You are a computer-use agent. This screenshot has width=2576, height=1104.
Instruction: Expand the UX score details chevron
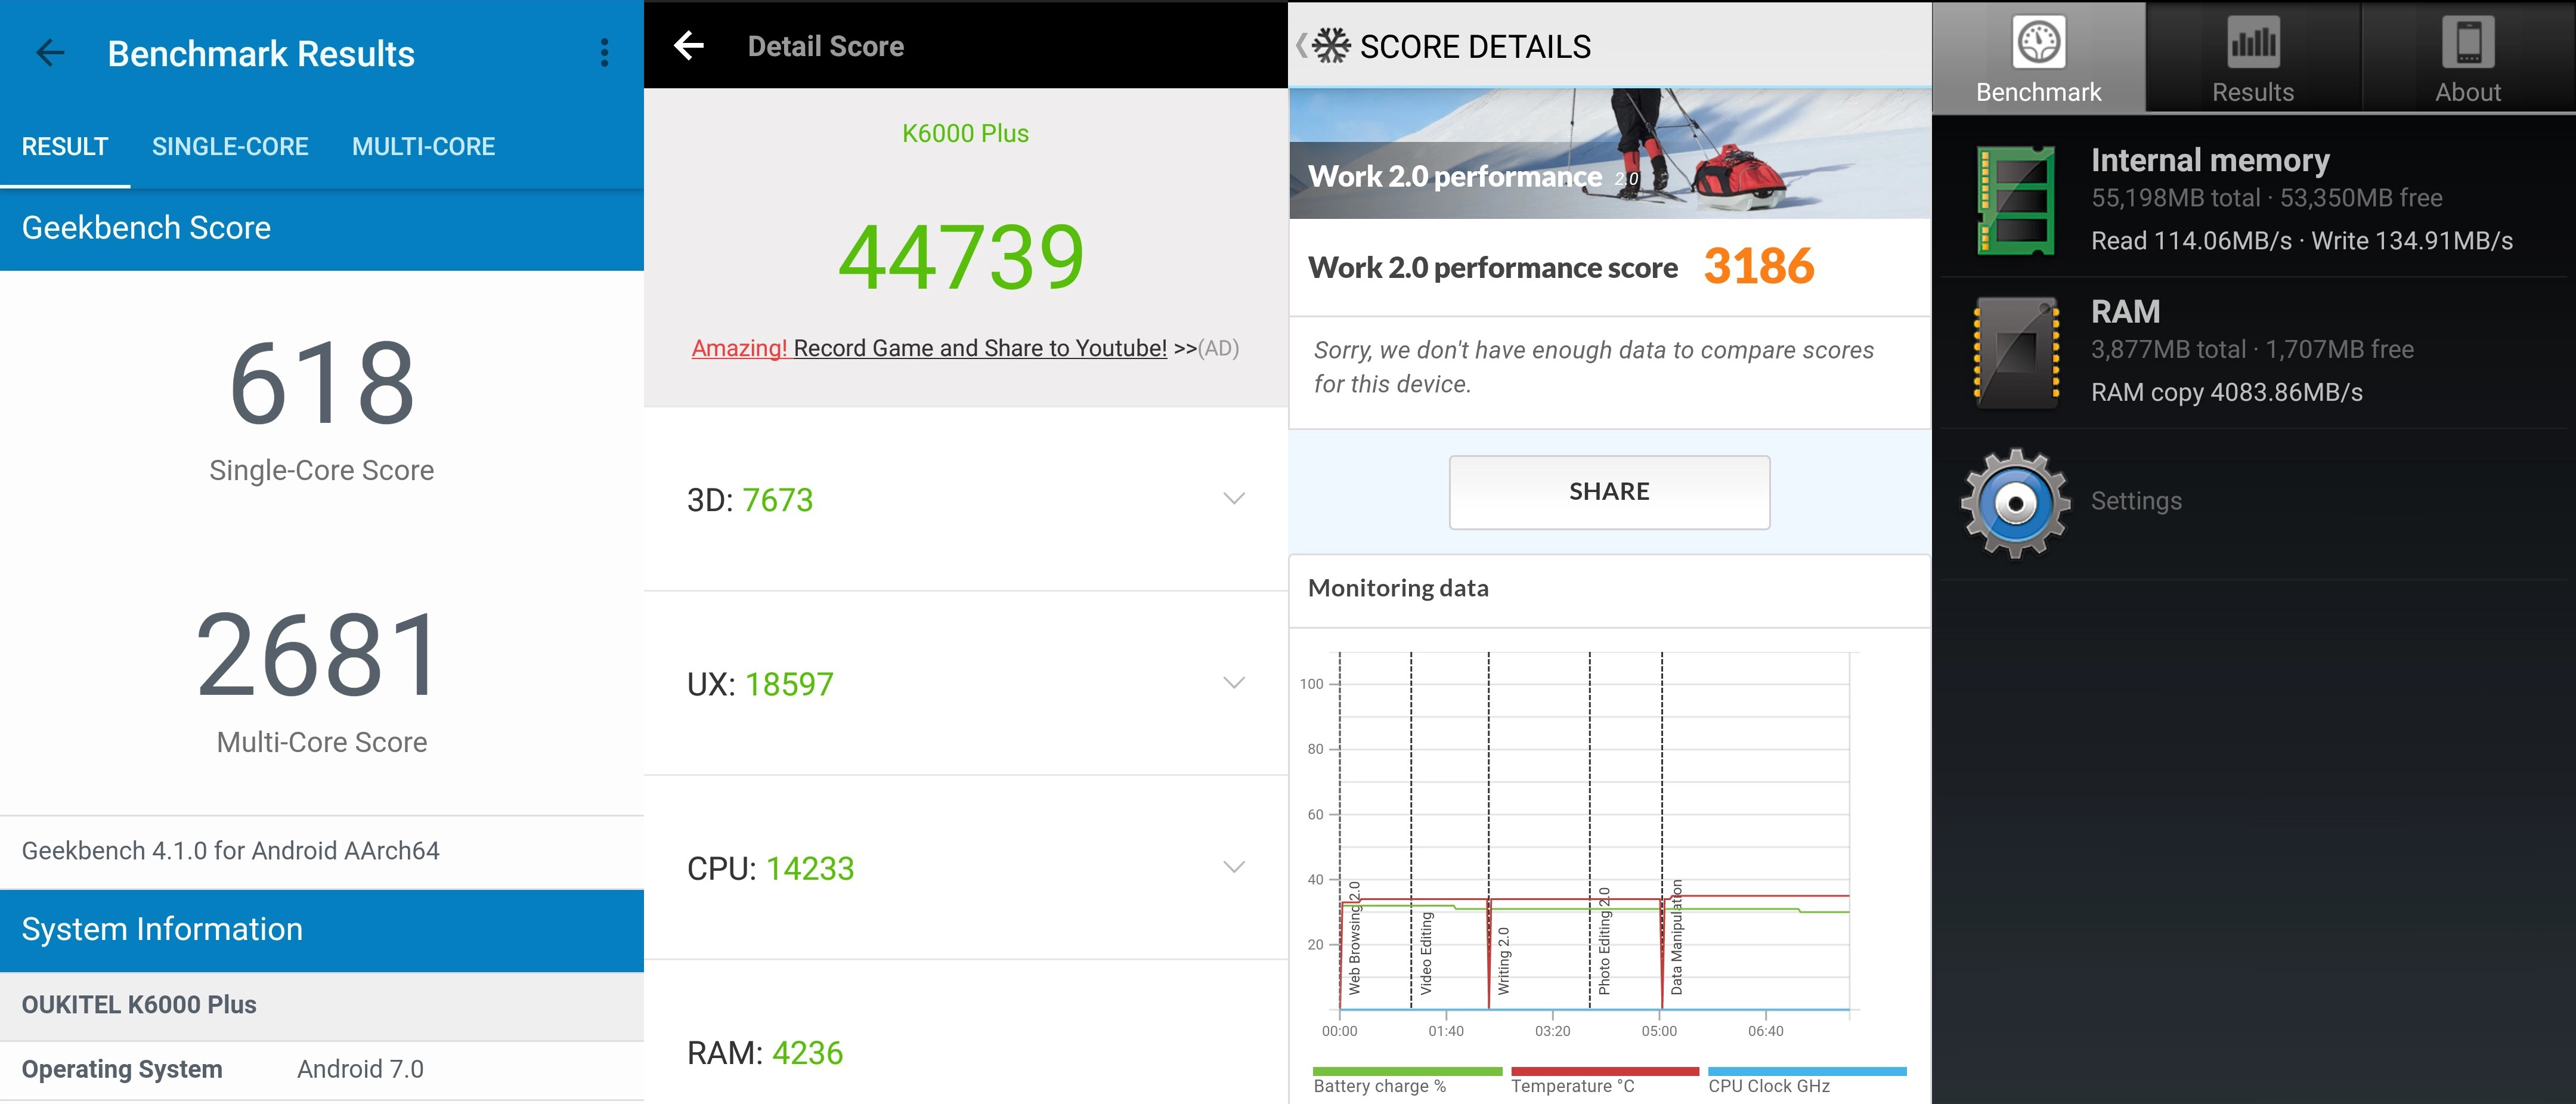(1234, 683)
